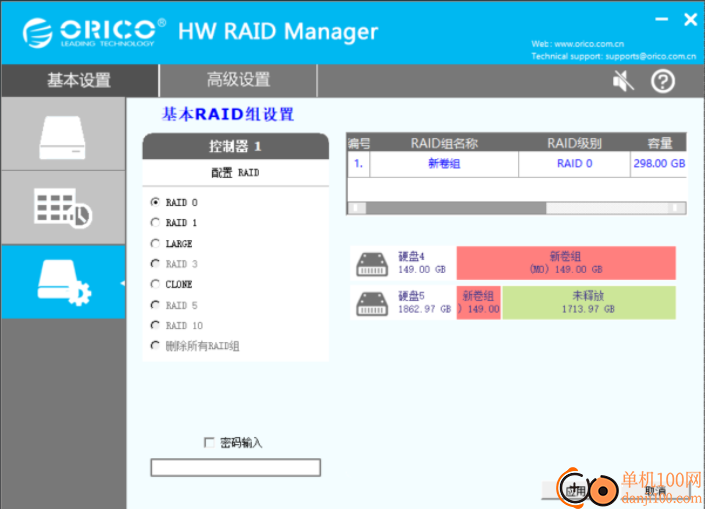Viewport: 705px width, 509px height.
Task: Choose the LARGE radio option
Action: pyautogui.click(x=155, y=243)
